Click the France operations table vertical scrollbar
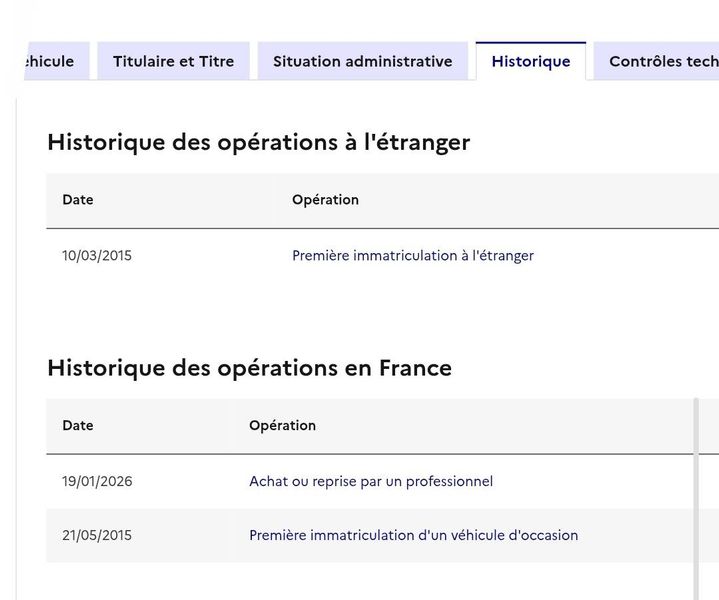Image resolution: width=719 pixels, height=600 pixels. pos(697,499)
